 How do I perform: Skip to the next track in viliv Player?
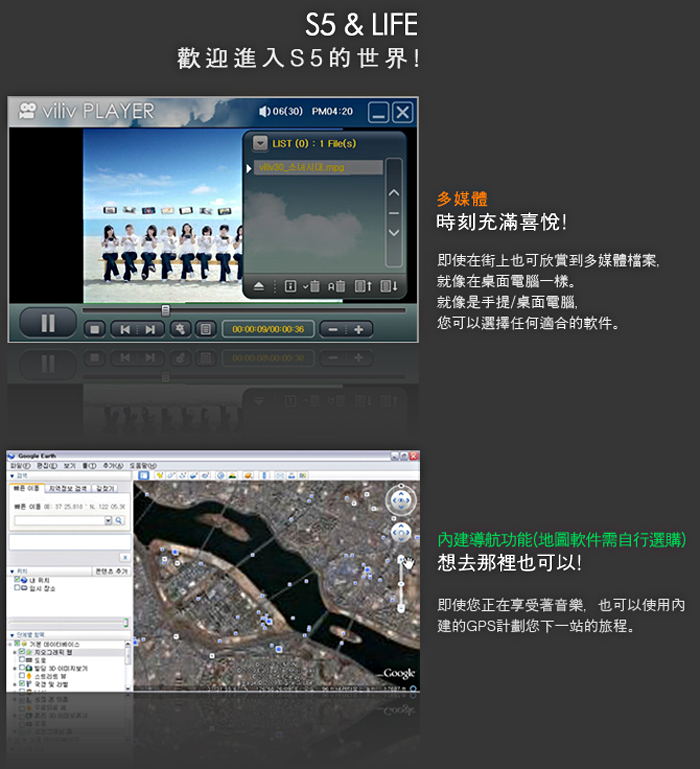[x=151, y=329]
